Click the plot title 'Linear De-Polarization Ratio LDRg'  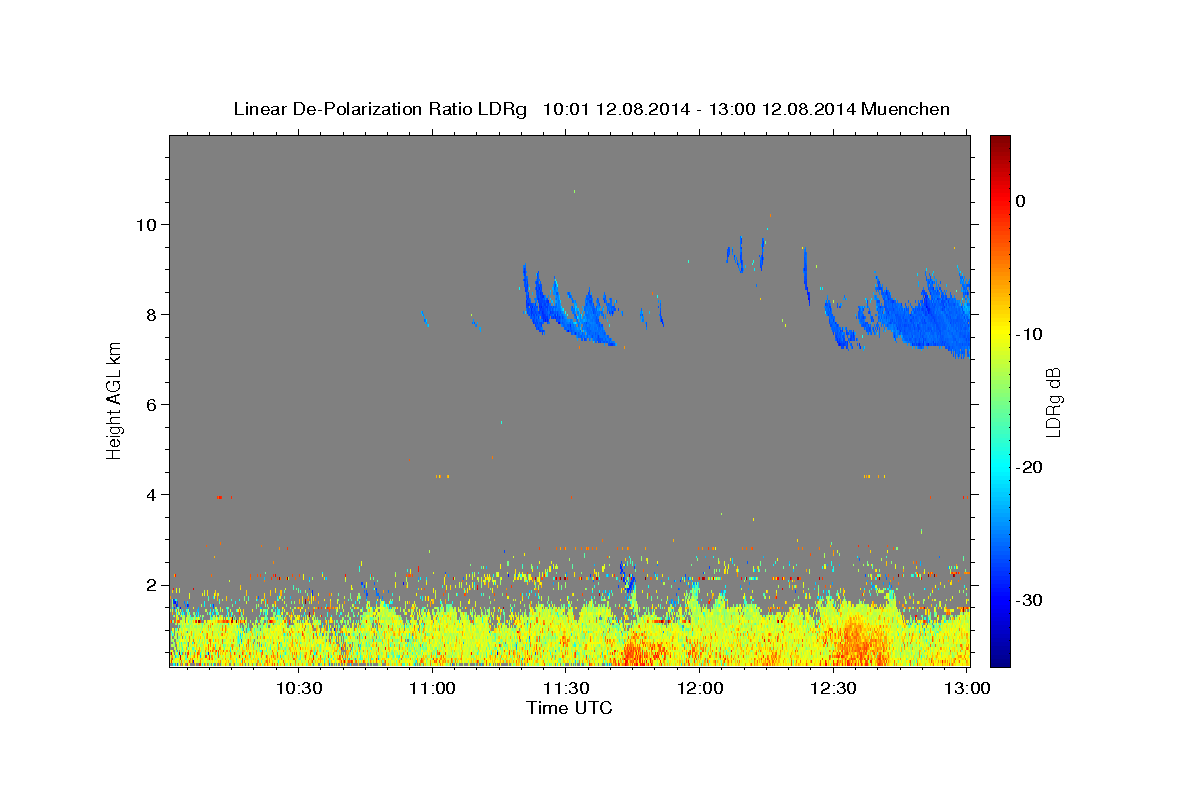coord(380,109)
